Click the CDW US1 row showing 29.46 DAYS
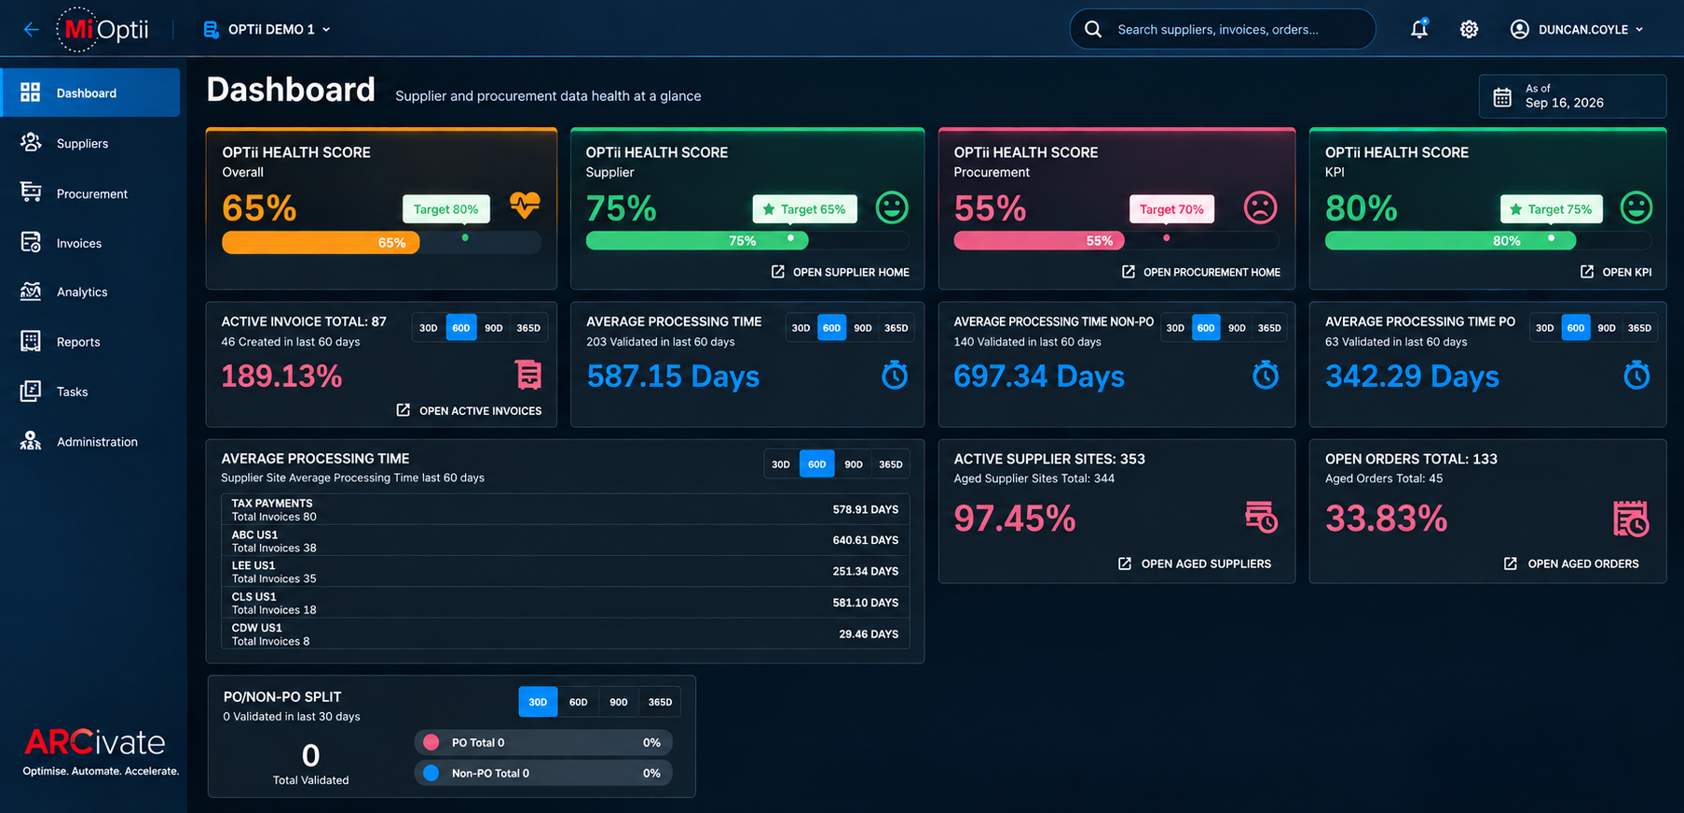The image size is (1684, 813). click(565, 634)
